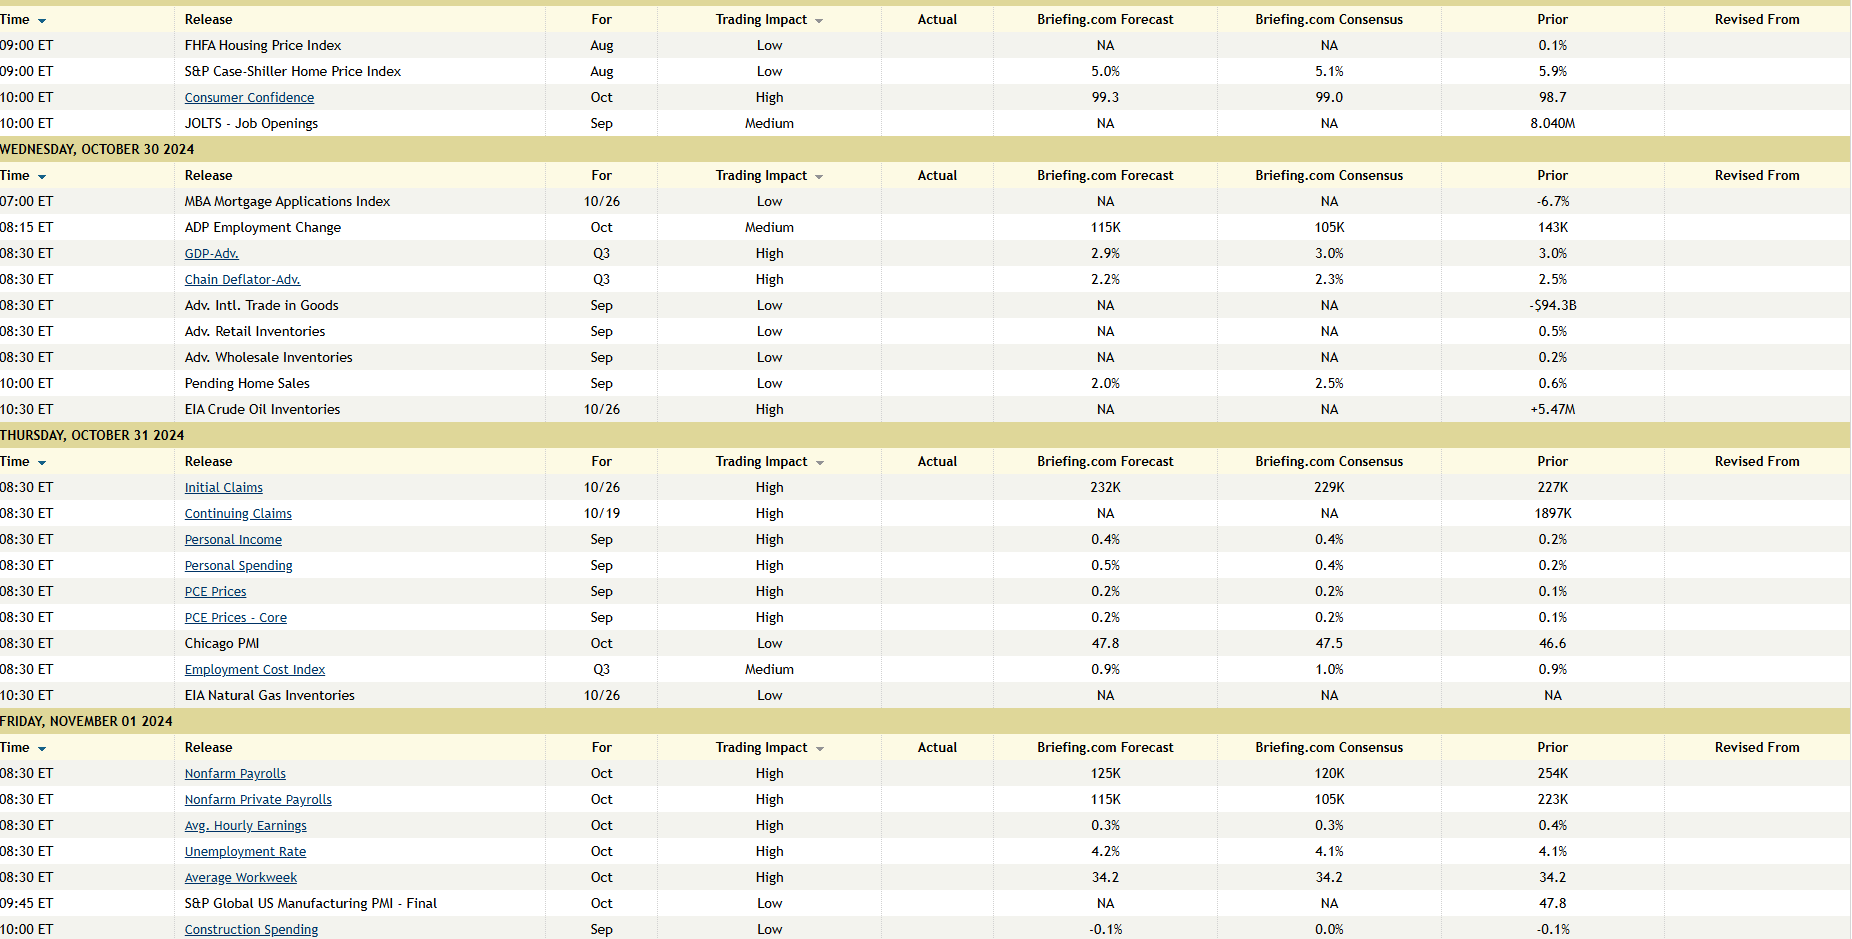This screenshot has width=1852, height=939.
Task: Select the FHFA Housing Price Index row name
Action: click(x=263, y=45)
